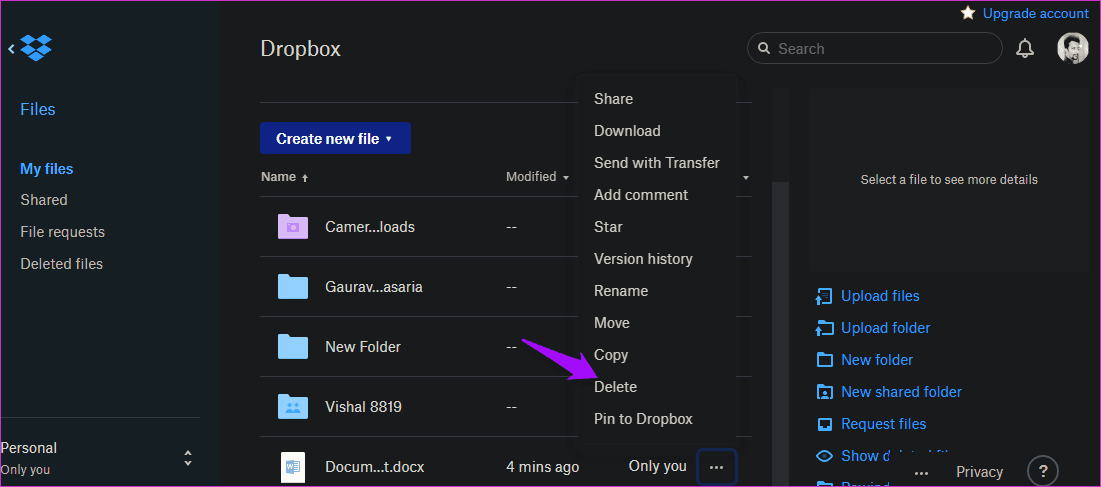Screen dimensions: 1101x487
Task: Choose Copy from context menu
Action: 611,355
